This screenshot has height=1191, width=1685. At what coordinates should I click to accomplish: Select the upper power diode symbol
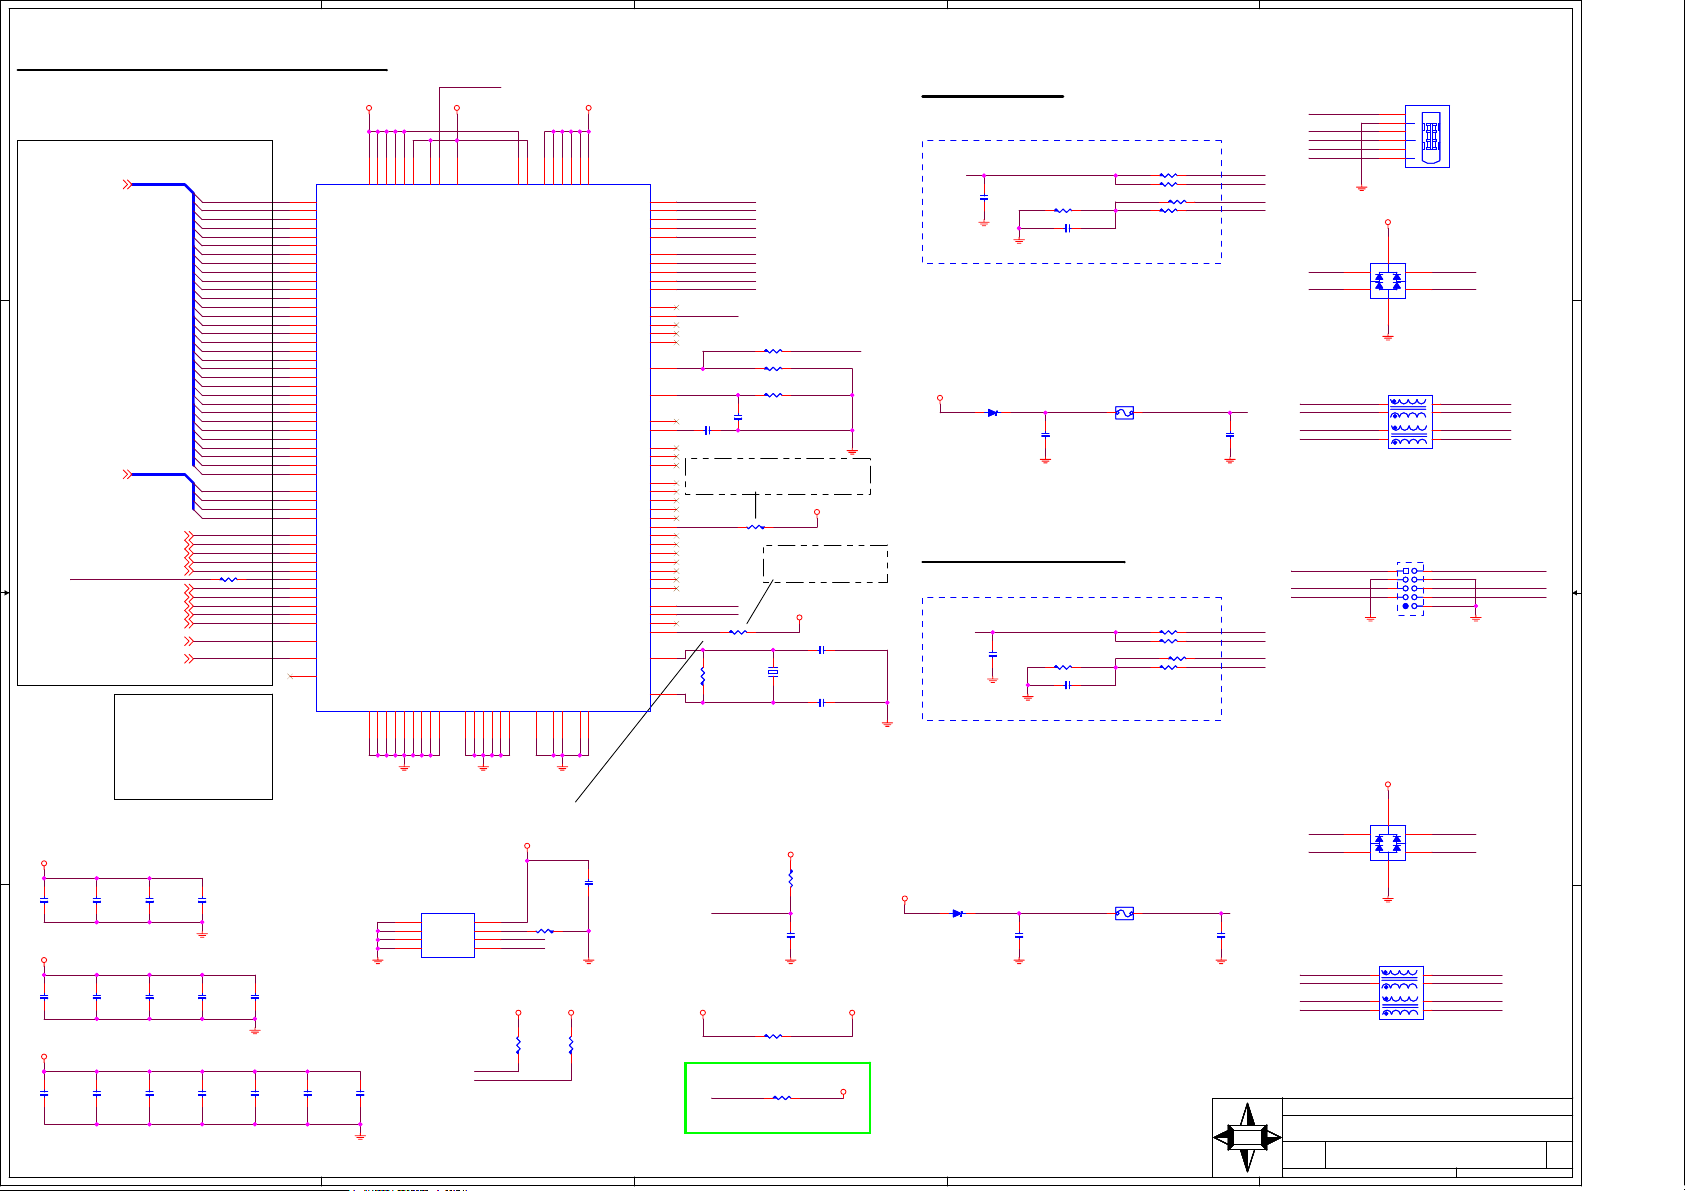(993, 412)
